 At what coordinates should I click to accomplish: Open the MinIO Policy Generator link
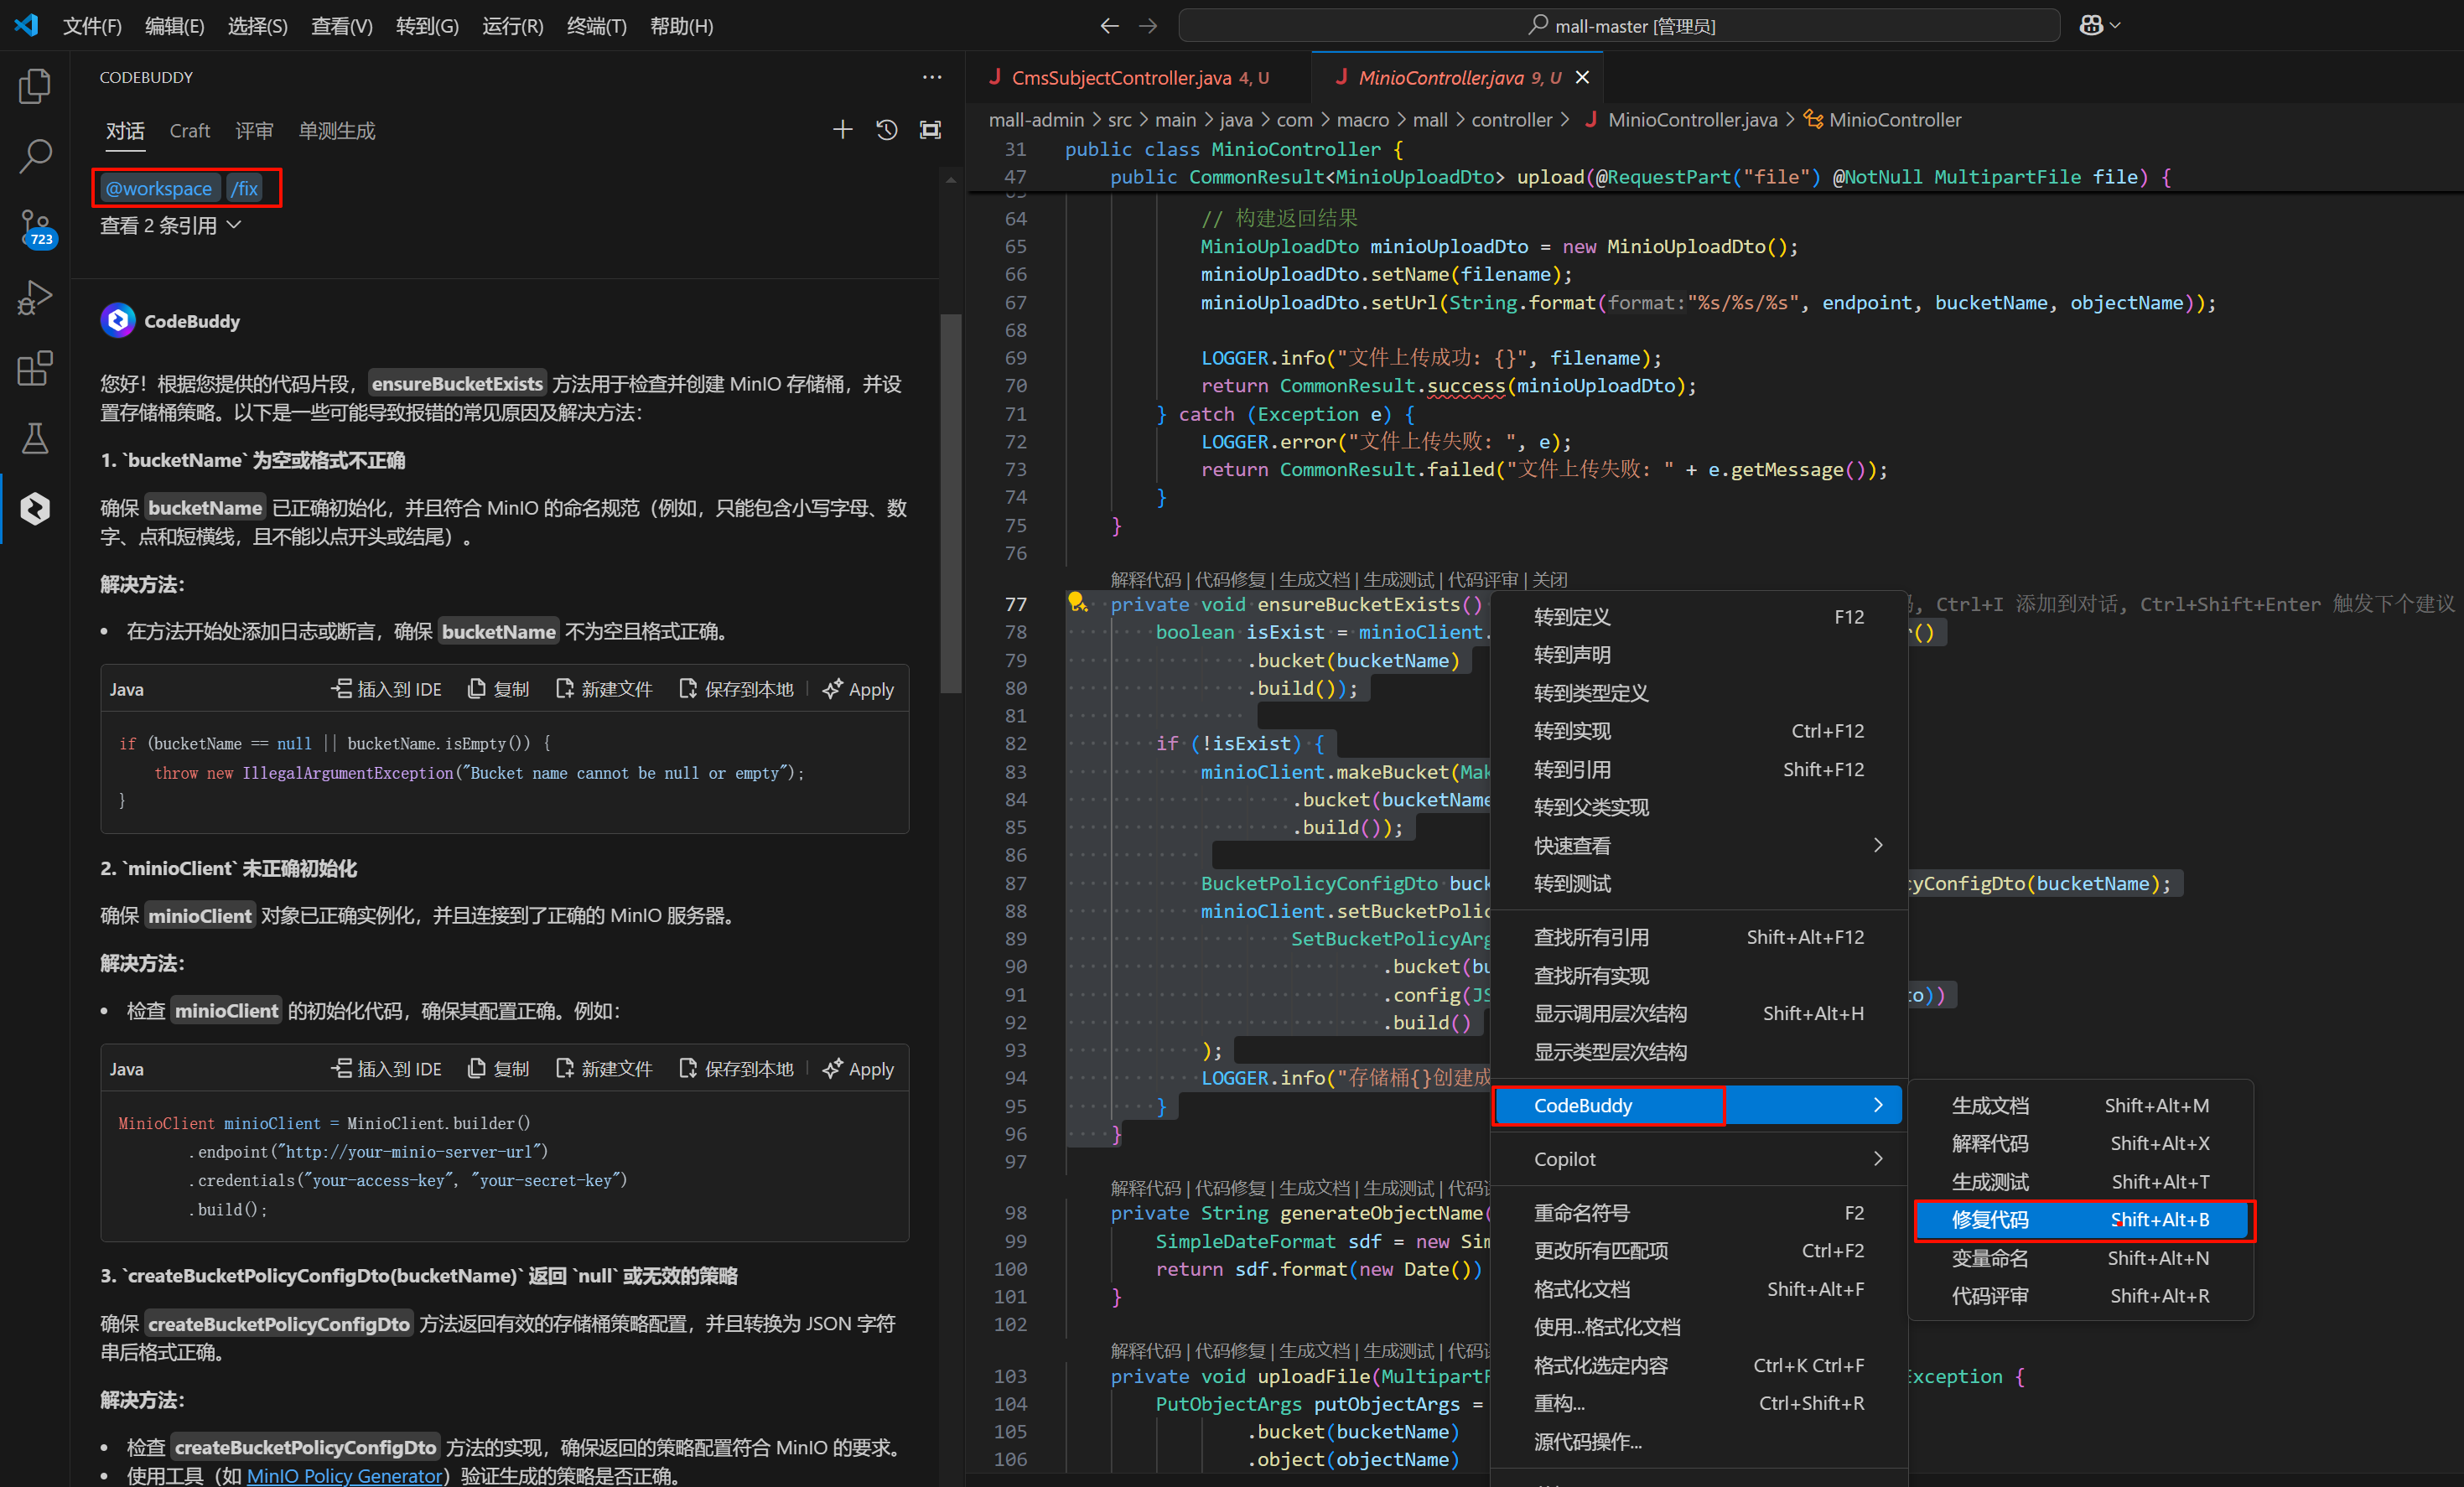click(x=344, y=1475)
